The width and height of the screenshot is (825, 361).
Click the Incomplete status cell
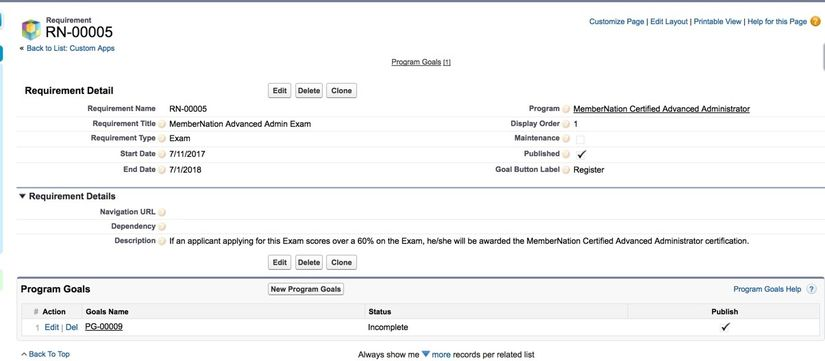tap(388, 327)
